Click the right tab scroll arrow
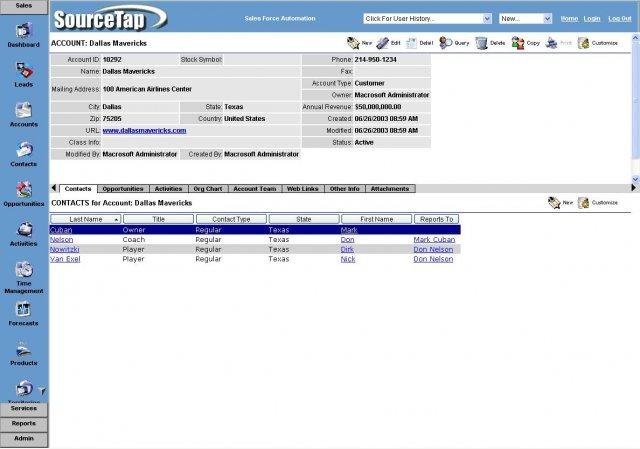Image resolution: width=640 pixels, height=449 pixels. coord(634,188)
